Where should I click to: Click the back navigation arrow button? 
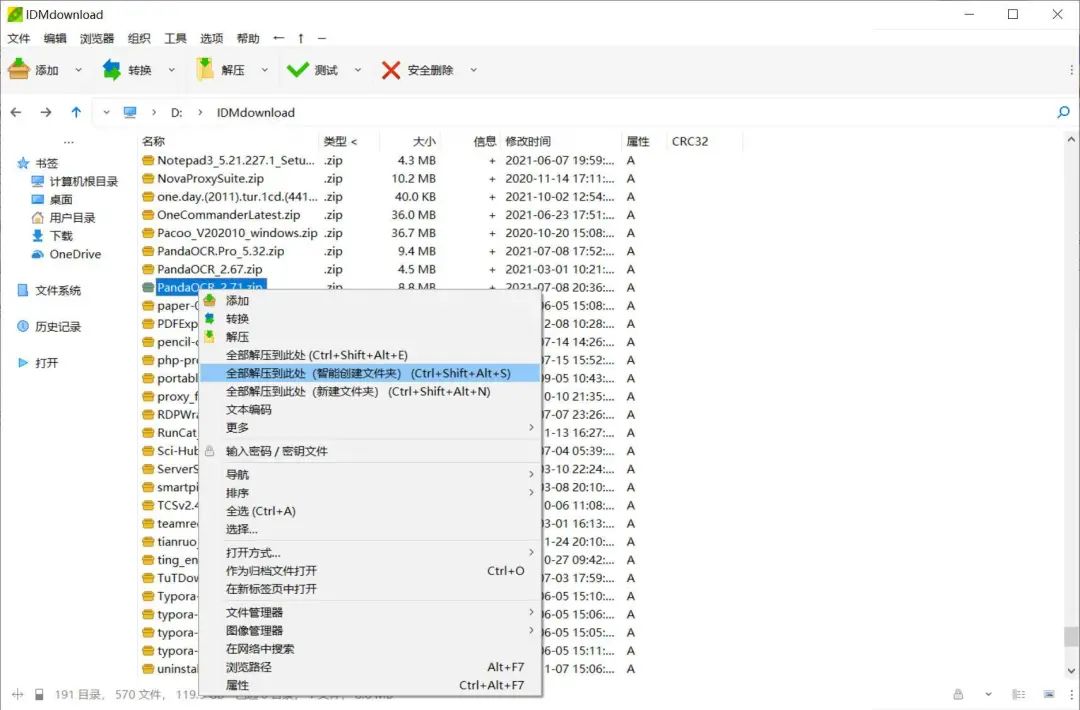click(15, 113)
